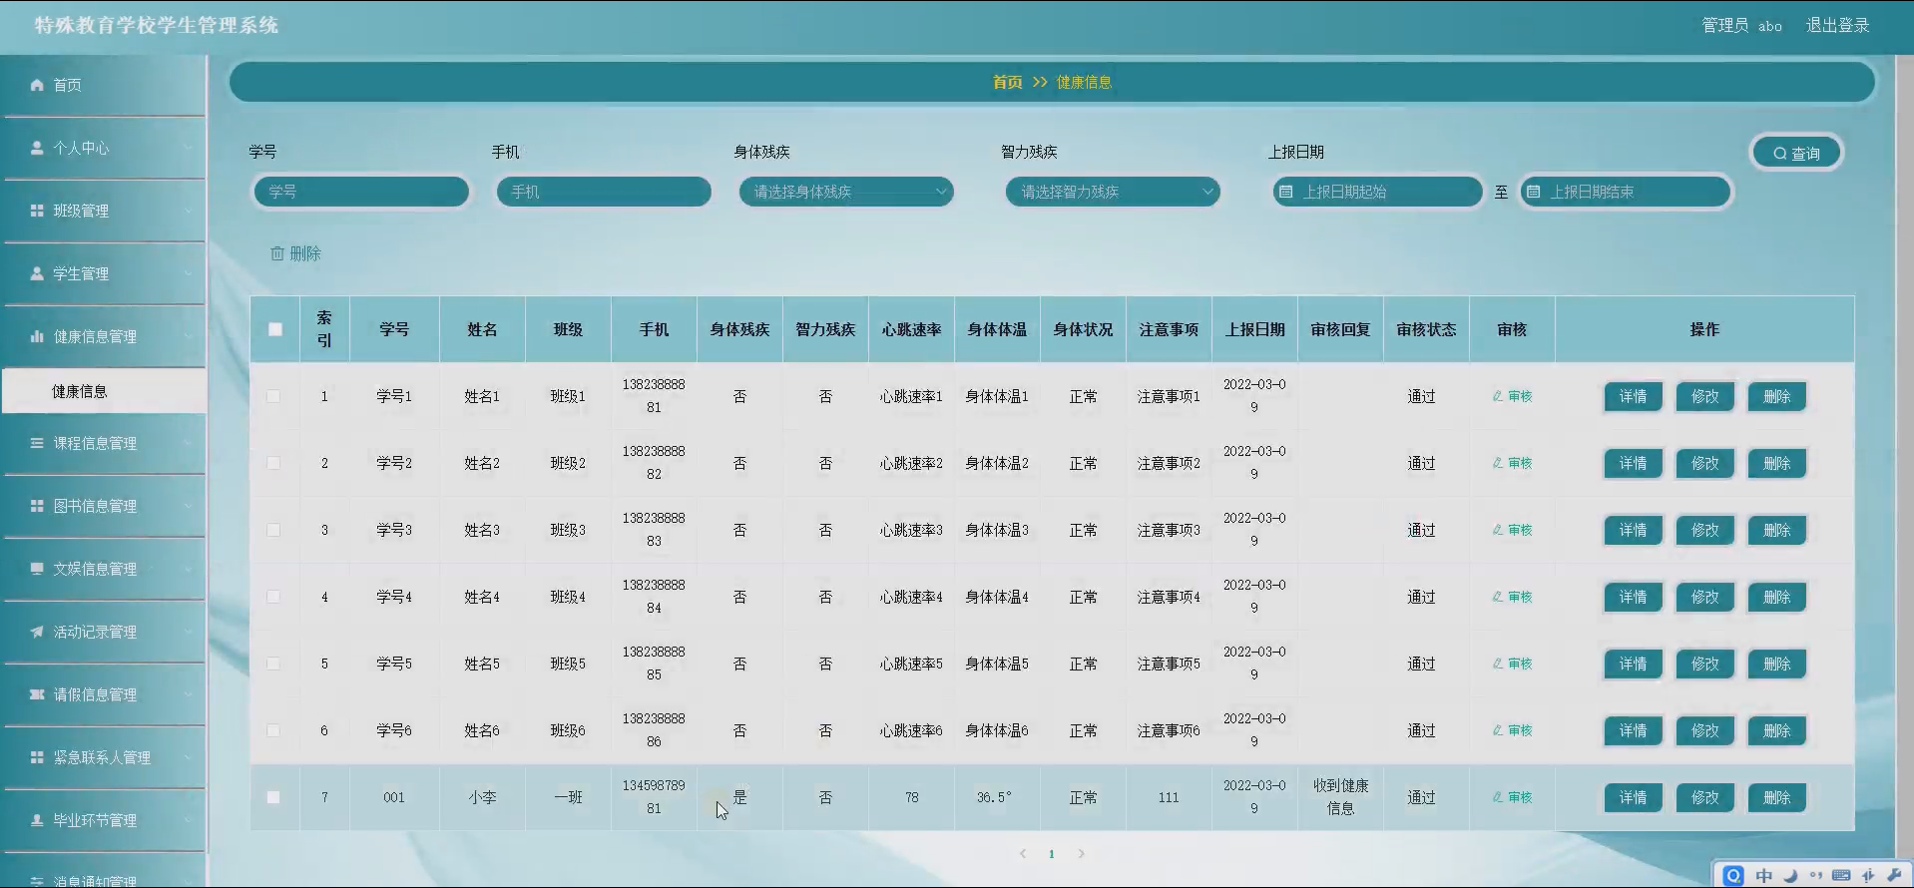Click 修改 button for row 学号2
The image size is (1914, 888).
1705,464
